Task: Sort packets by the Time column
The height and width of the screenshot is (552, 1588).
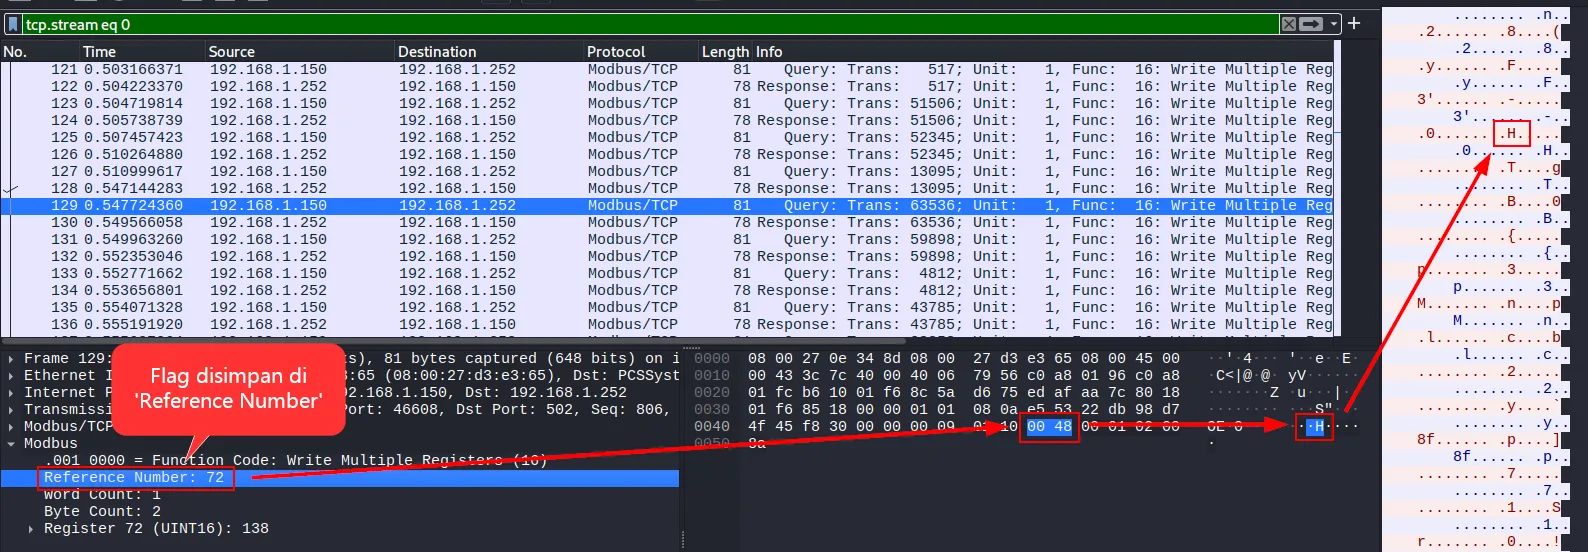Action: (x=99, y=51)
